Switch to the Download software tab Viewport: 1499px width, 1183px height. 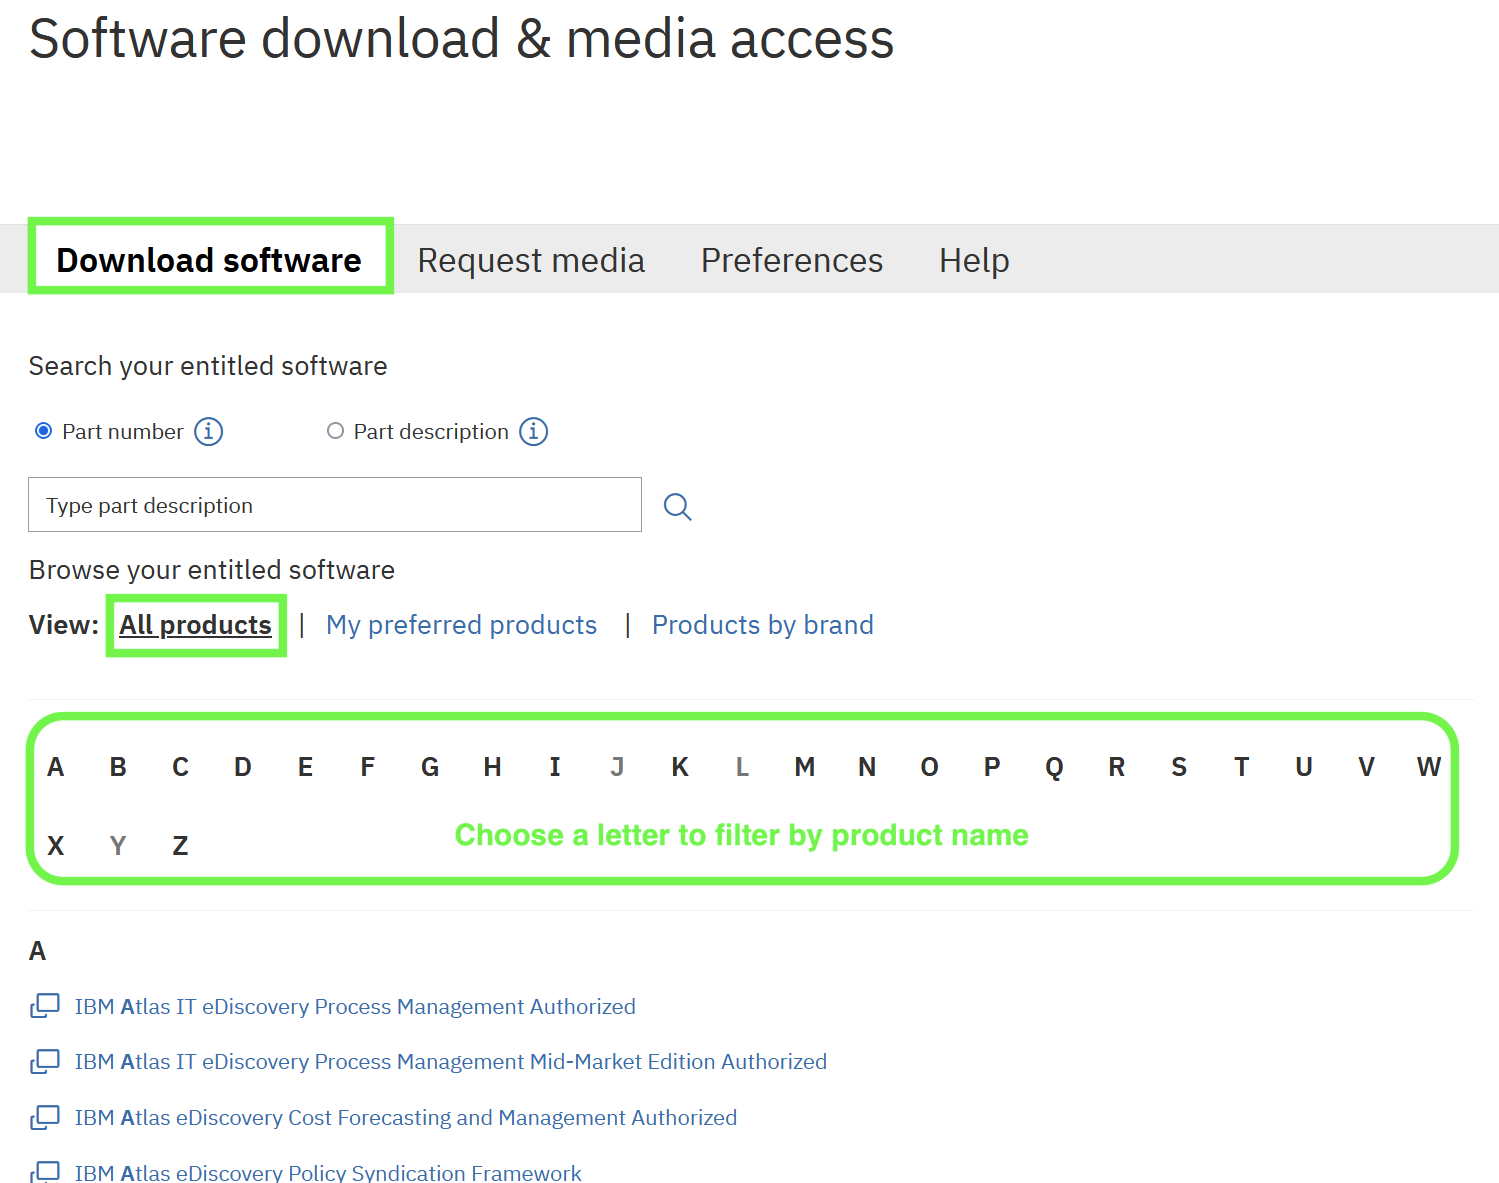pos(209,260)
